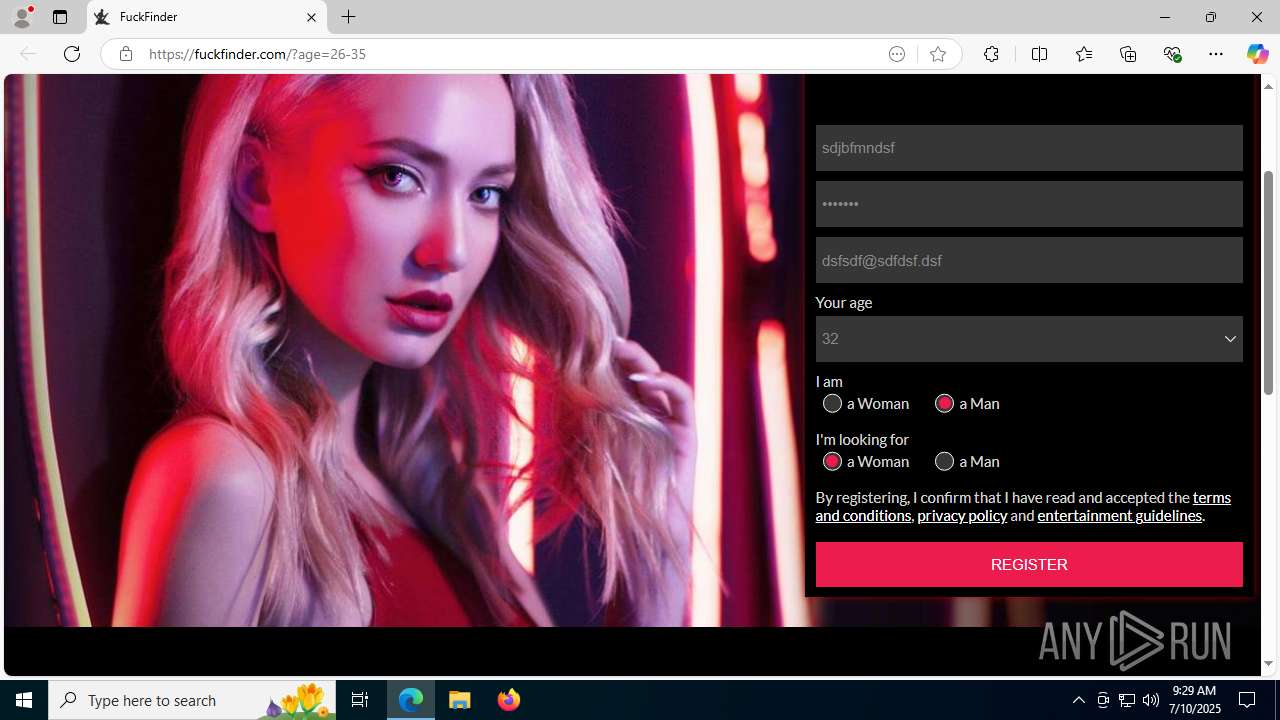Open a new tab with plus icon

click(348, 17)
